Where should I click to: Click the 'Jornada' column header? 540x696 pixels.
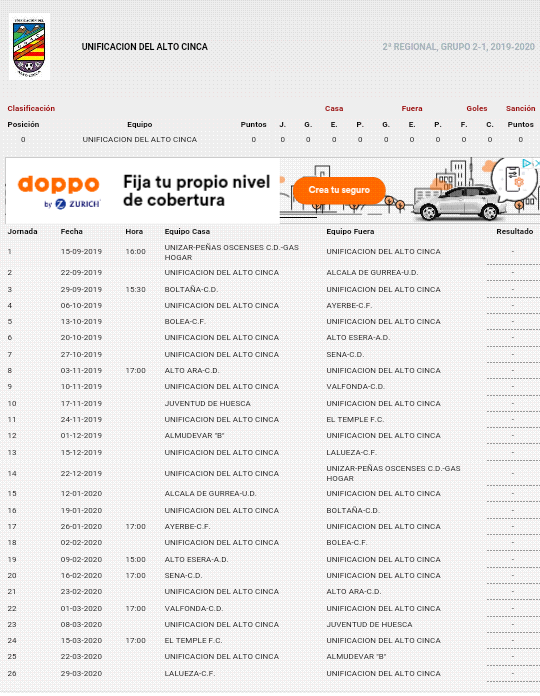pos(23,231)
